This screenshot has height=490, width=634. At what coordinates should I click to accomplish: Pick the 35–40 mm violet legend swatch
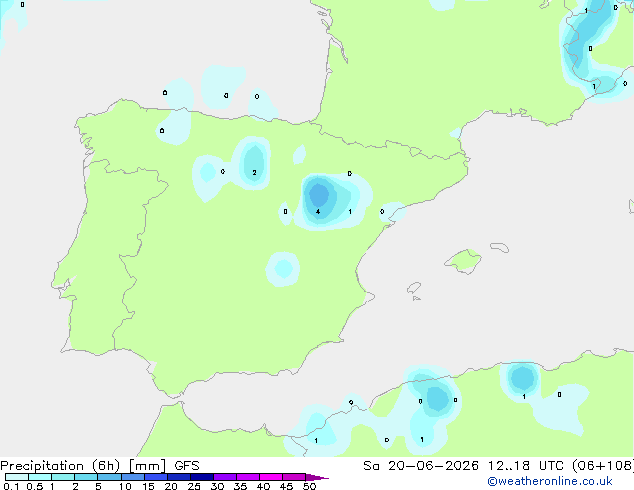[x=248, y=477]
